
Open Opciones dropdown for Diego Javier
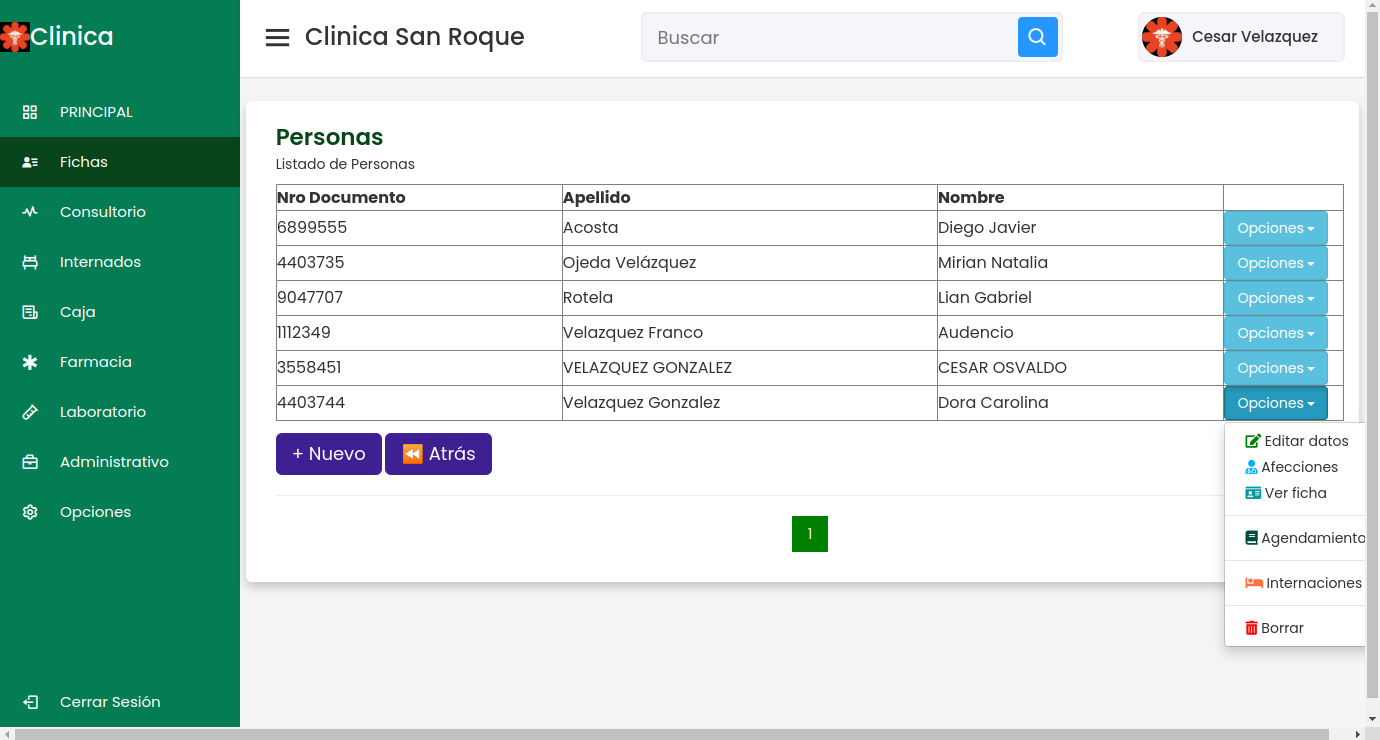[1276, 228]
